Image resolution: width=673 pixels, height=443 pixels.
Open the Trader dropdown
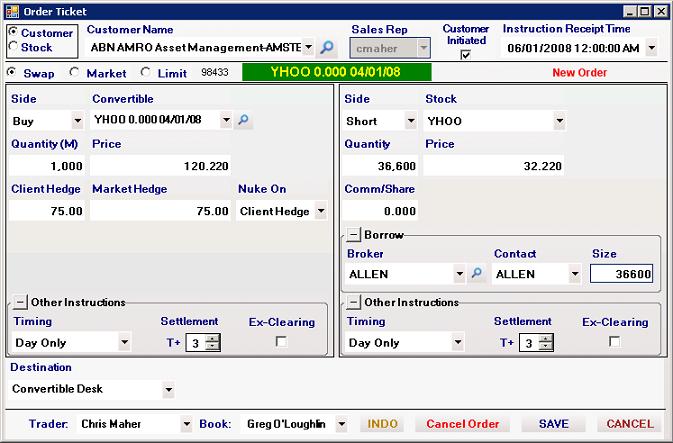pyautogui.click(x=186, y=424)
